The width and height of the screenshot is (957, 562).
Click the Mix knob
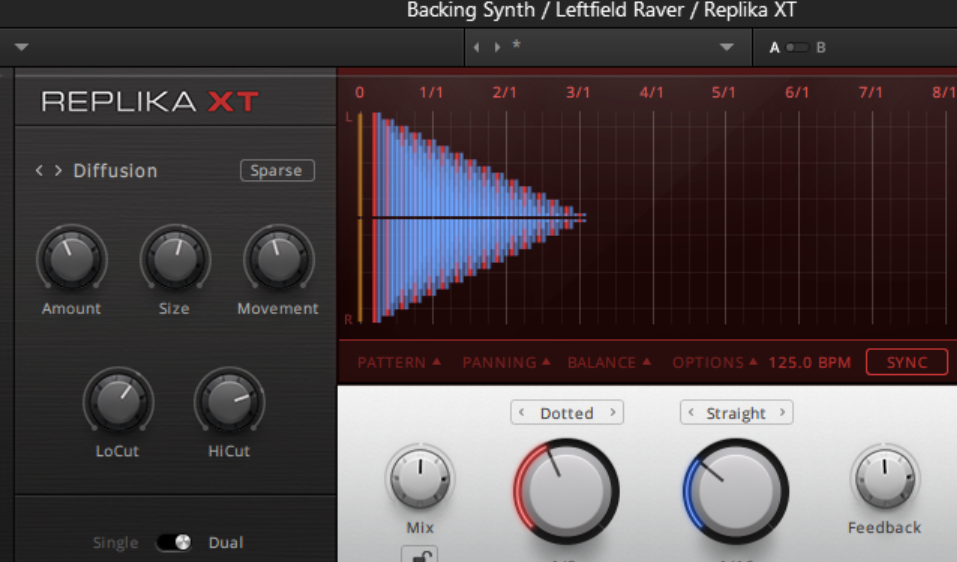click(420, 479)
